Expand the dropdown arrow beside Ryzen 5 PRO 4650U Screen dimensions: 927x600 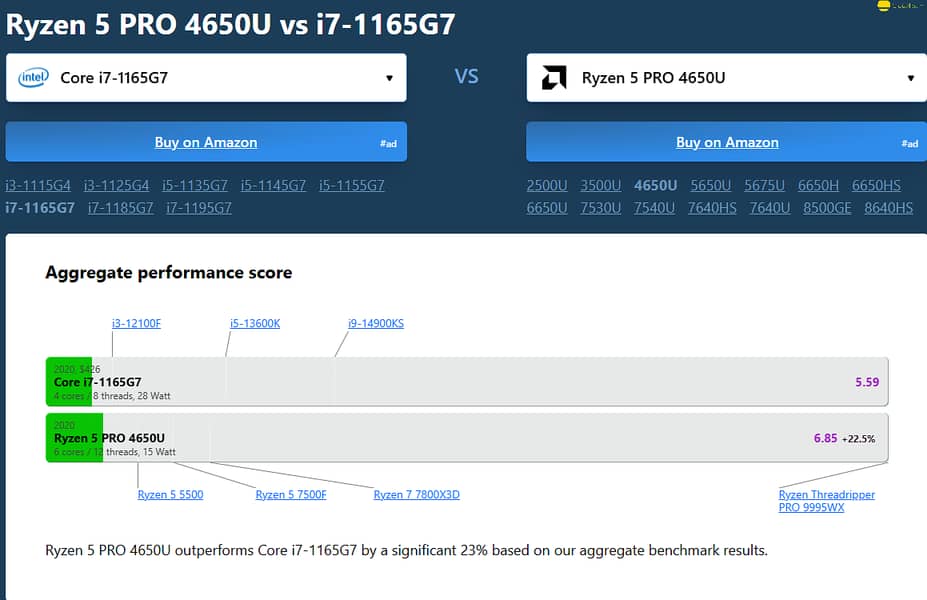909,77
